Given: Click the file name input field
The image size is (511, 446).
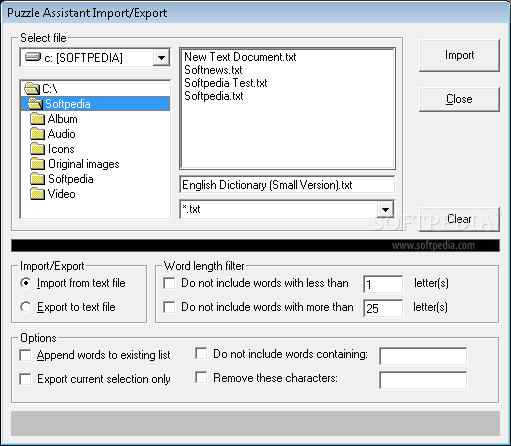Looking at the screenshot, I should point(287,185).
